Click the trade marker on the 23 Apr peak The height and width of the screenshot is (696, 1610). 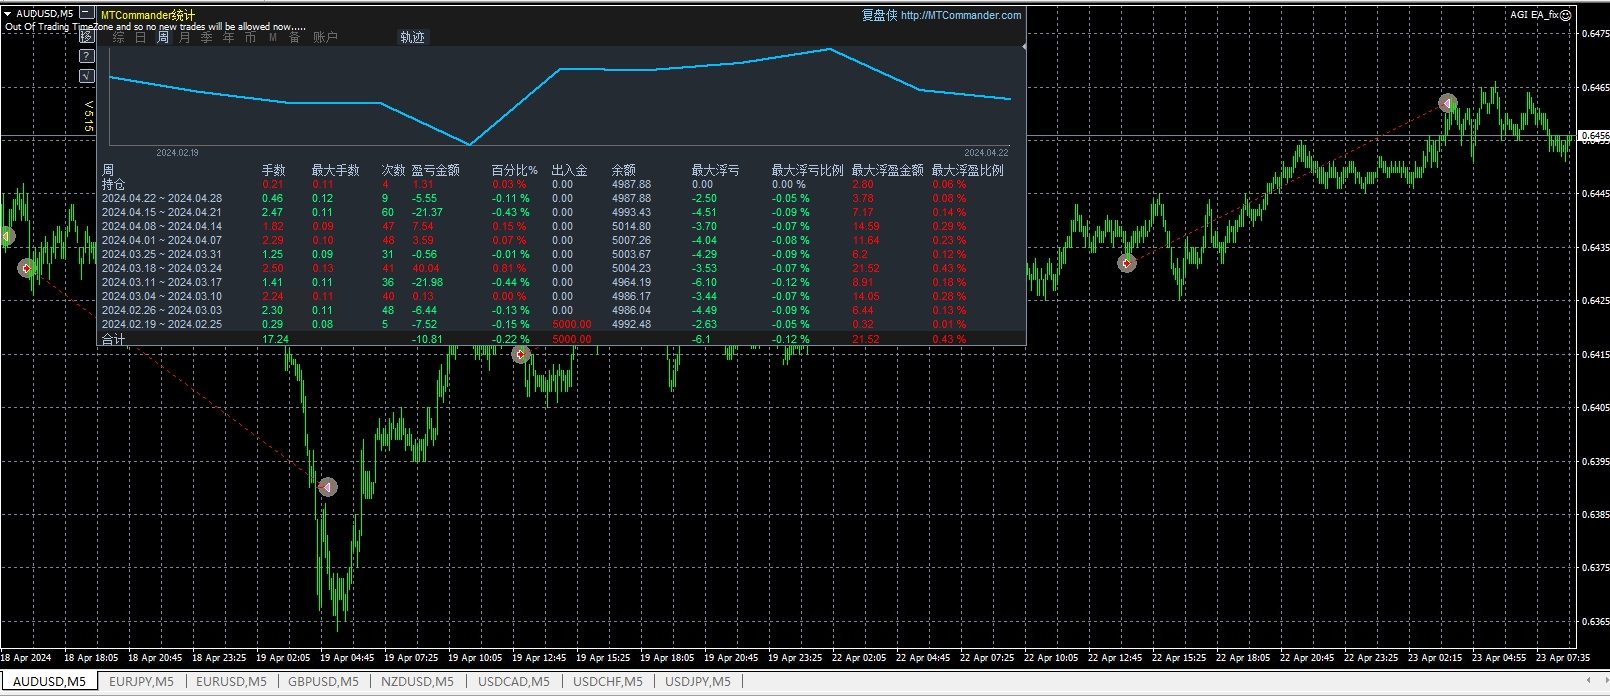[x=1447, y=103]
